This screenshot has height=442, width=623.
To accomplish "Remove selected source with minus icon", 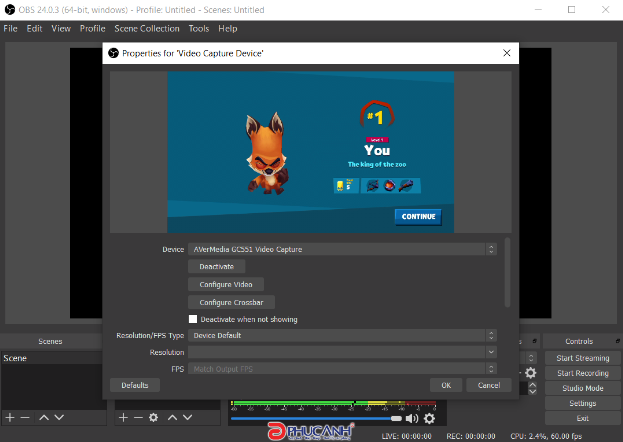I will pyautogui.click(x=138, y=417).
